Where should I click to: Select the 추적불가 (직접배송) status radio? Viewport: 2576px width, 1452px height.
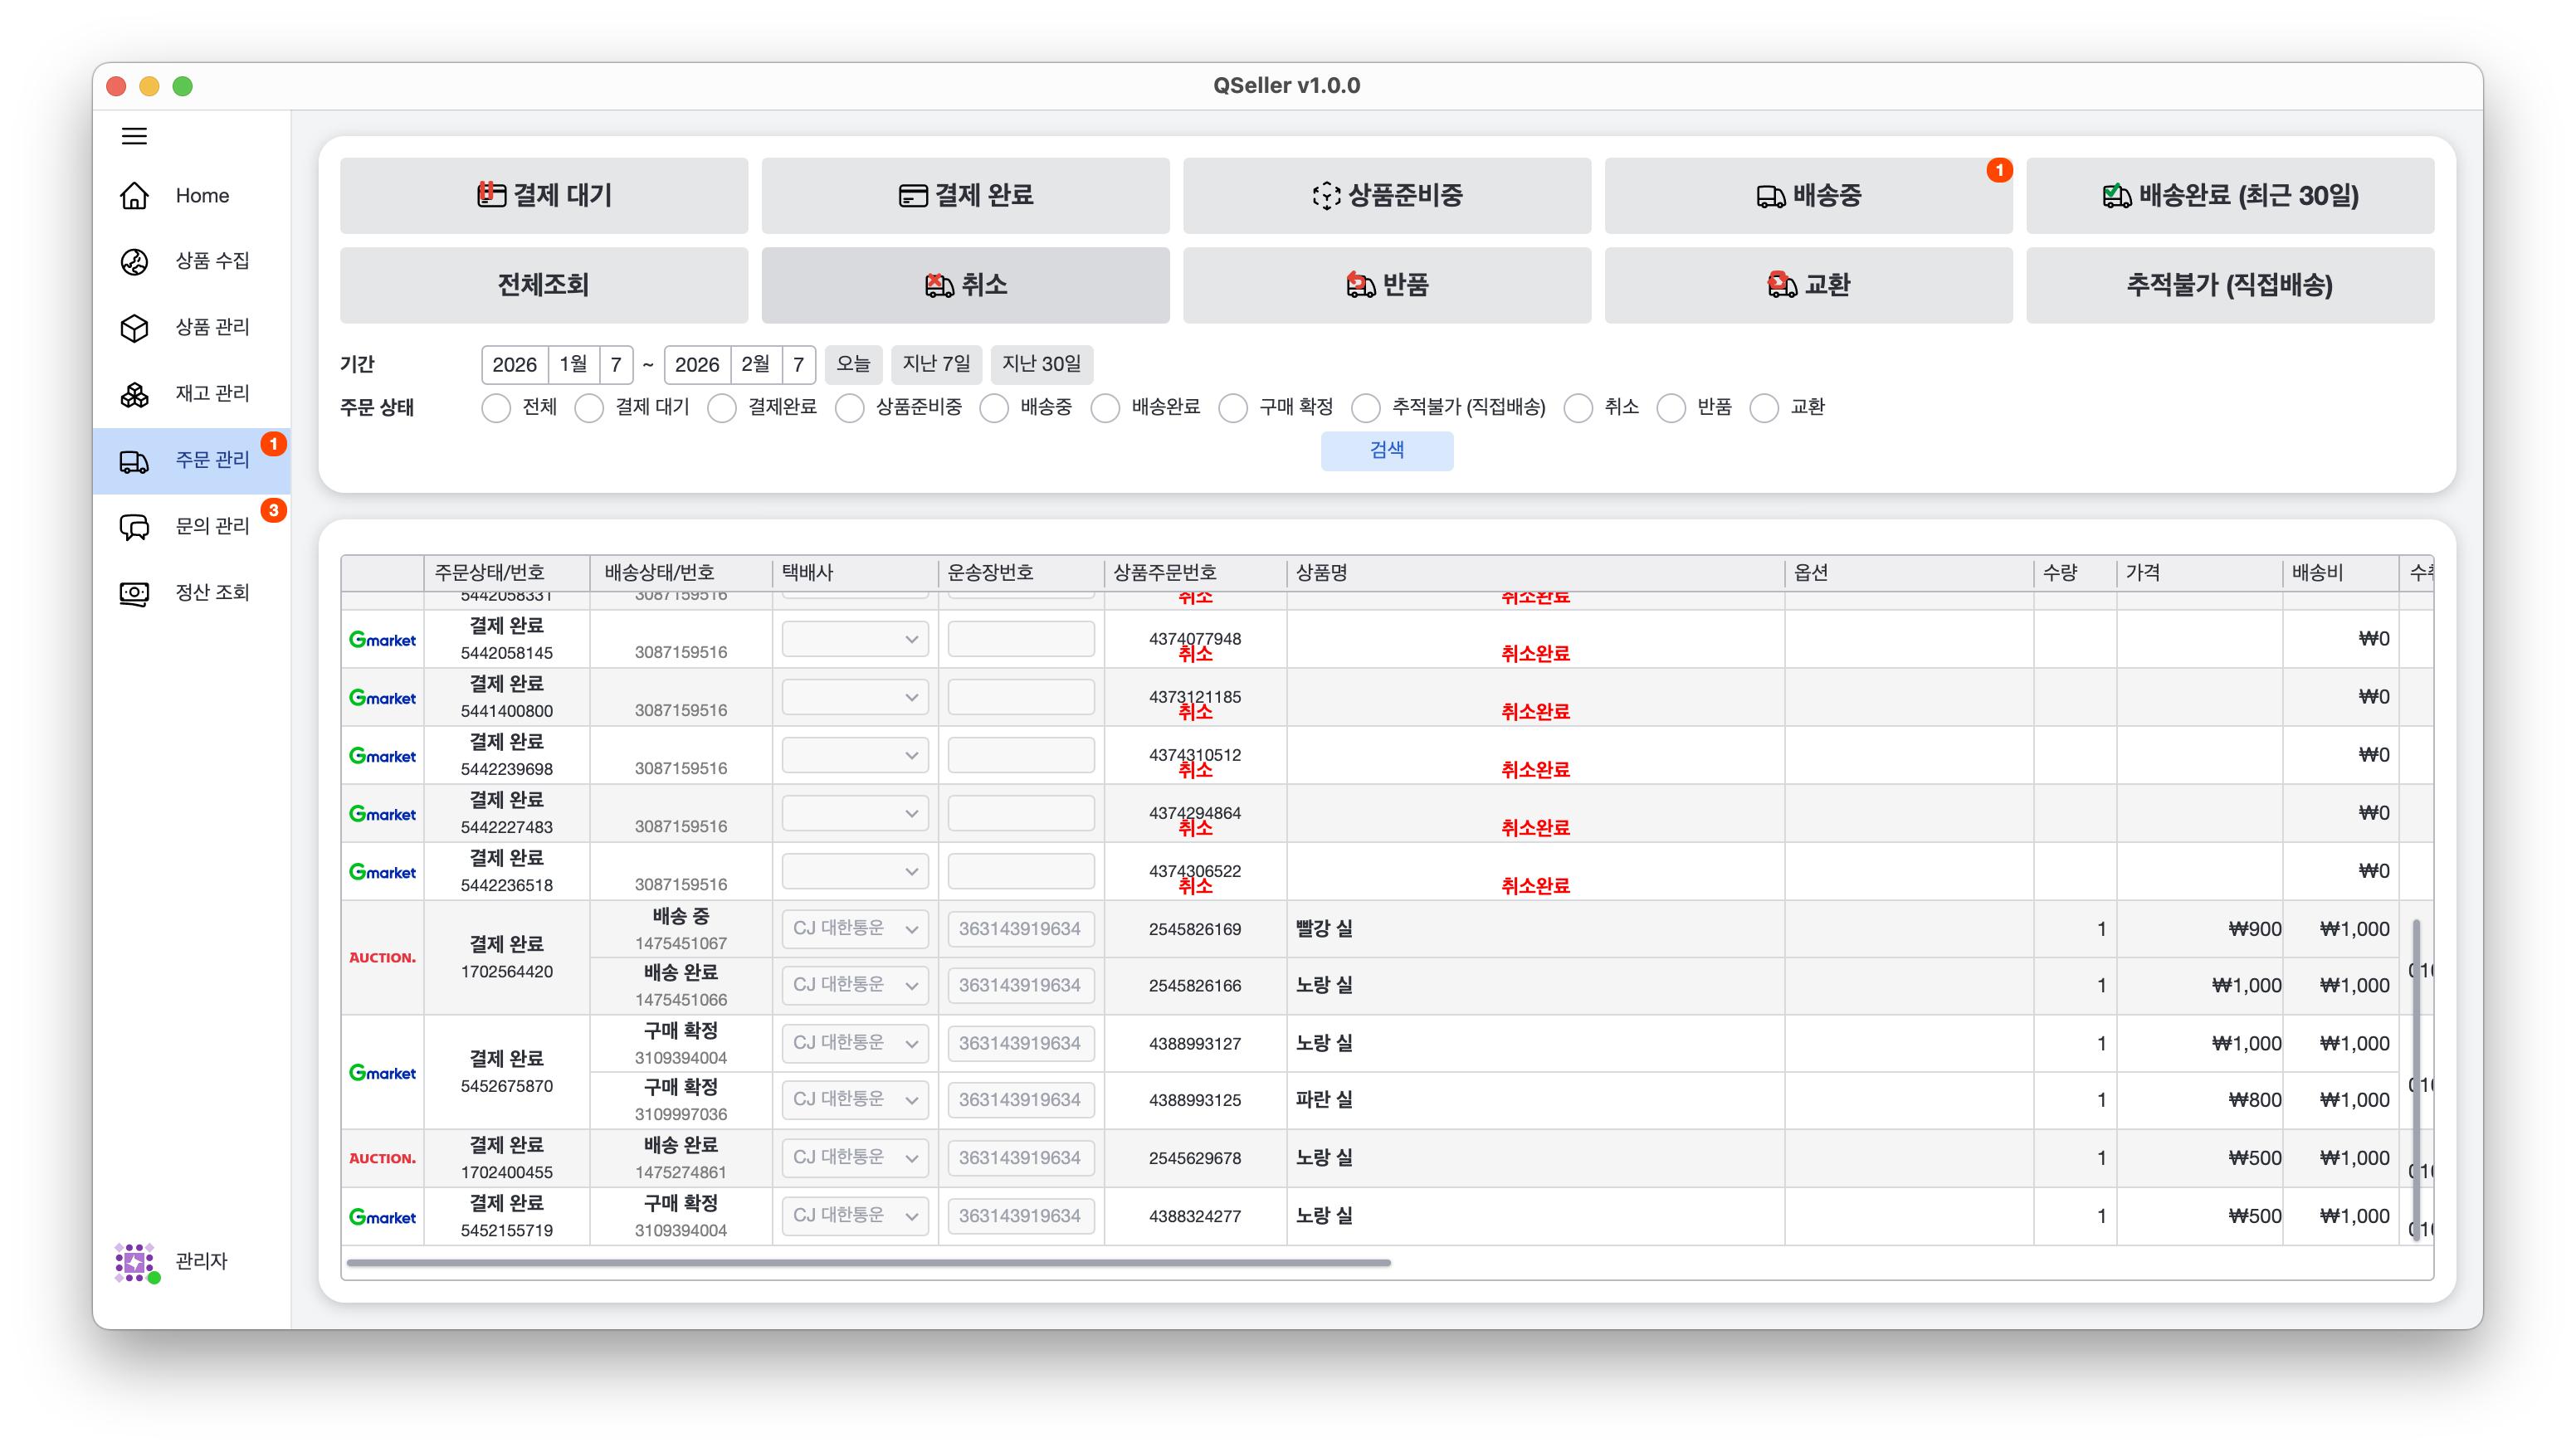[x=1366, y=408]
